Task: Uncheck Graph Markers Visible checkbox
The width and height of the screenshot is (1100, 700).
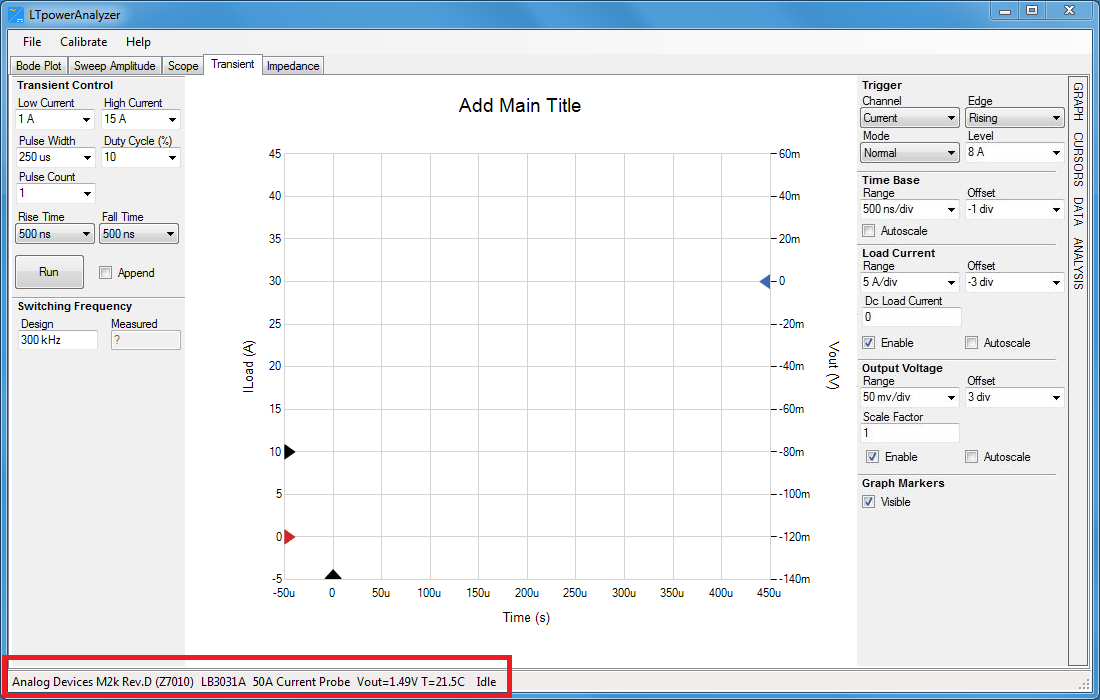Action: click(869, 502)
